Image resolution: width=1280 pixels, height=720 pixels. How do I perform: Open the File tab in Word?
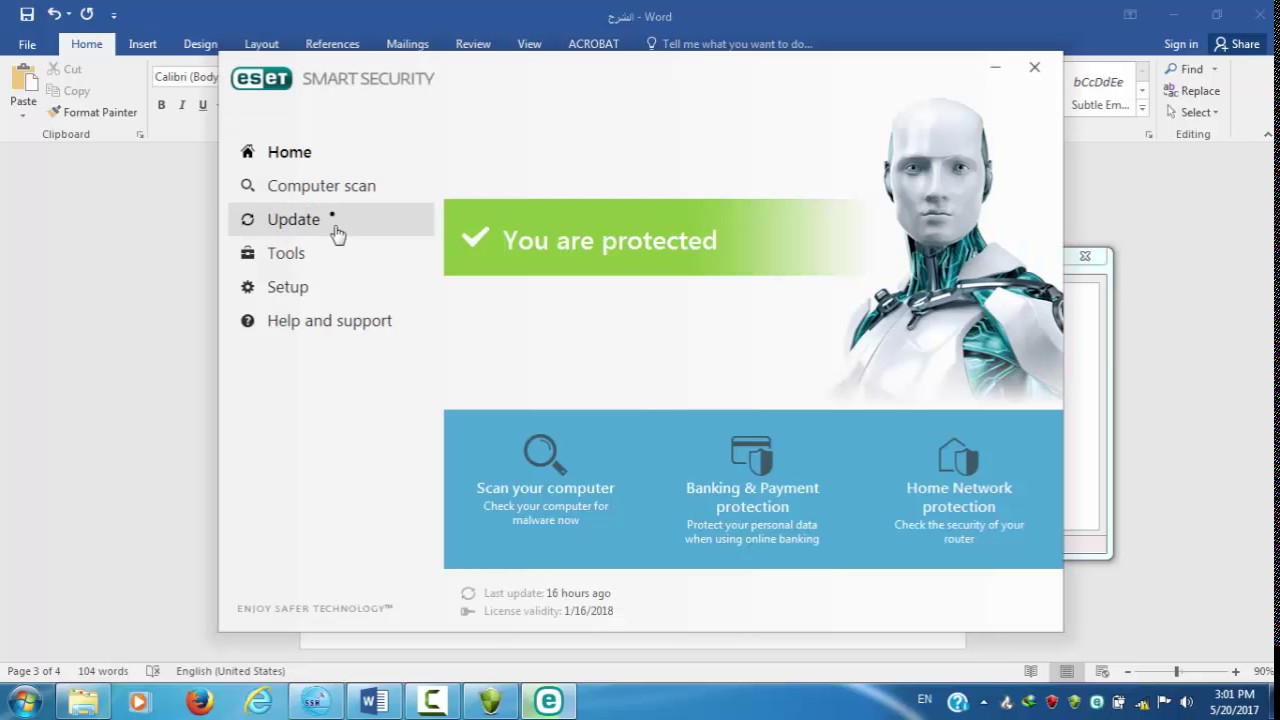click(27, 44)
